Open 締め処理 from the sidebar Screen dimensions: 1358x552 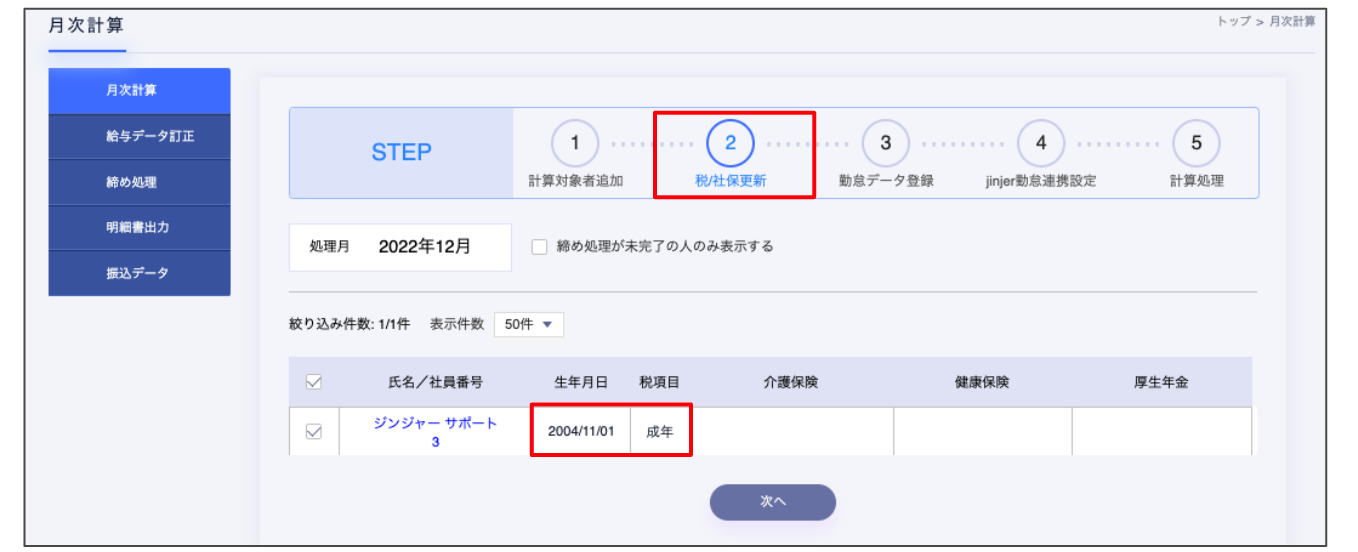click(139, 183)
